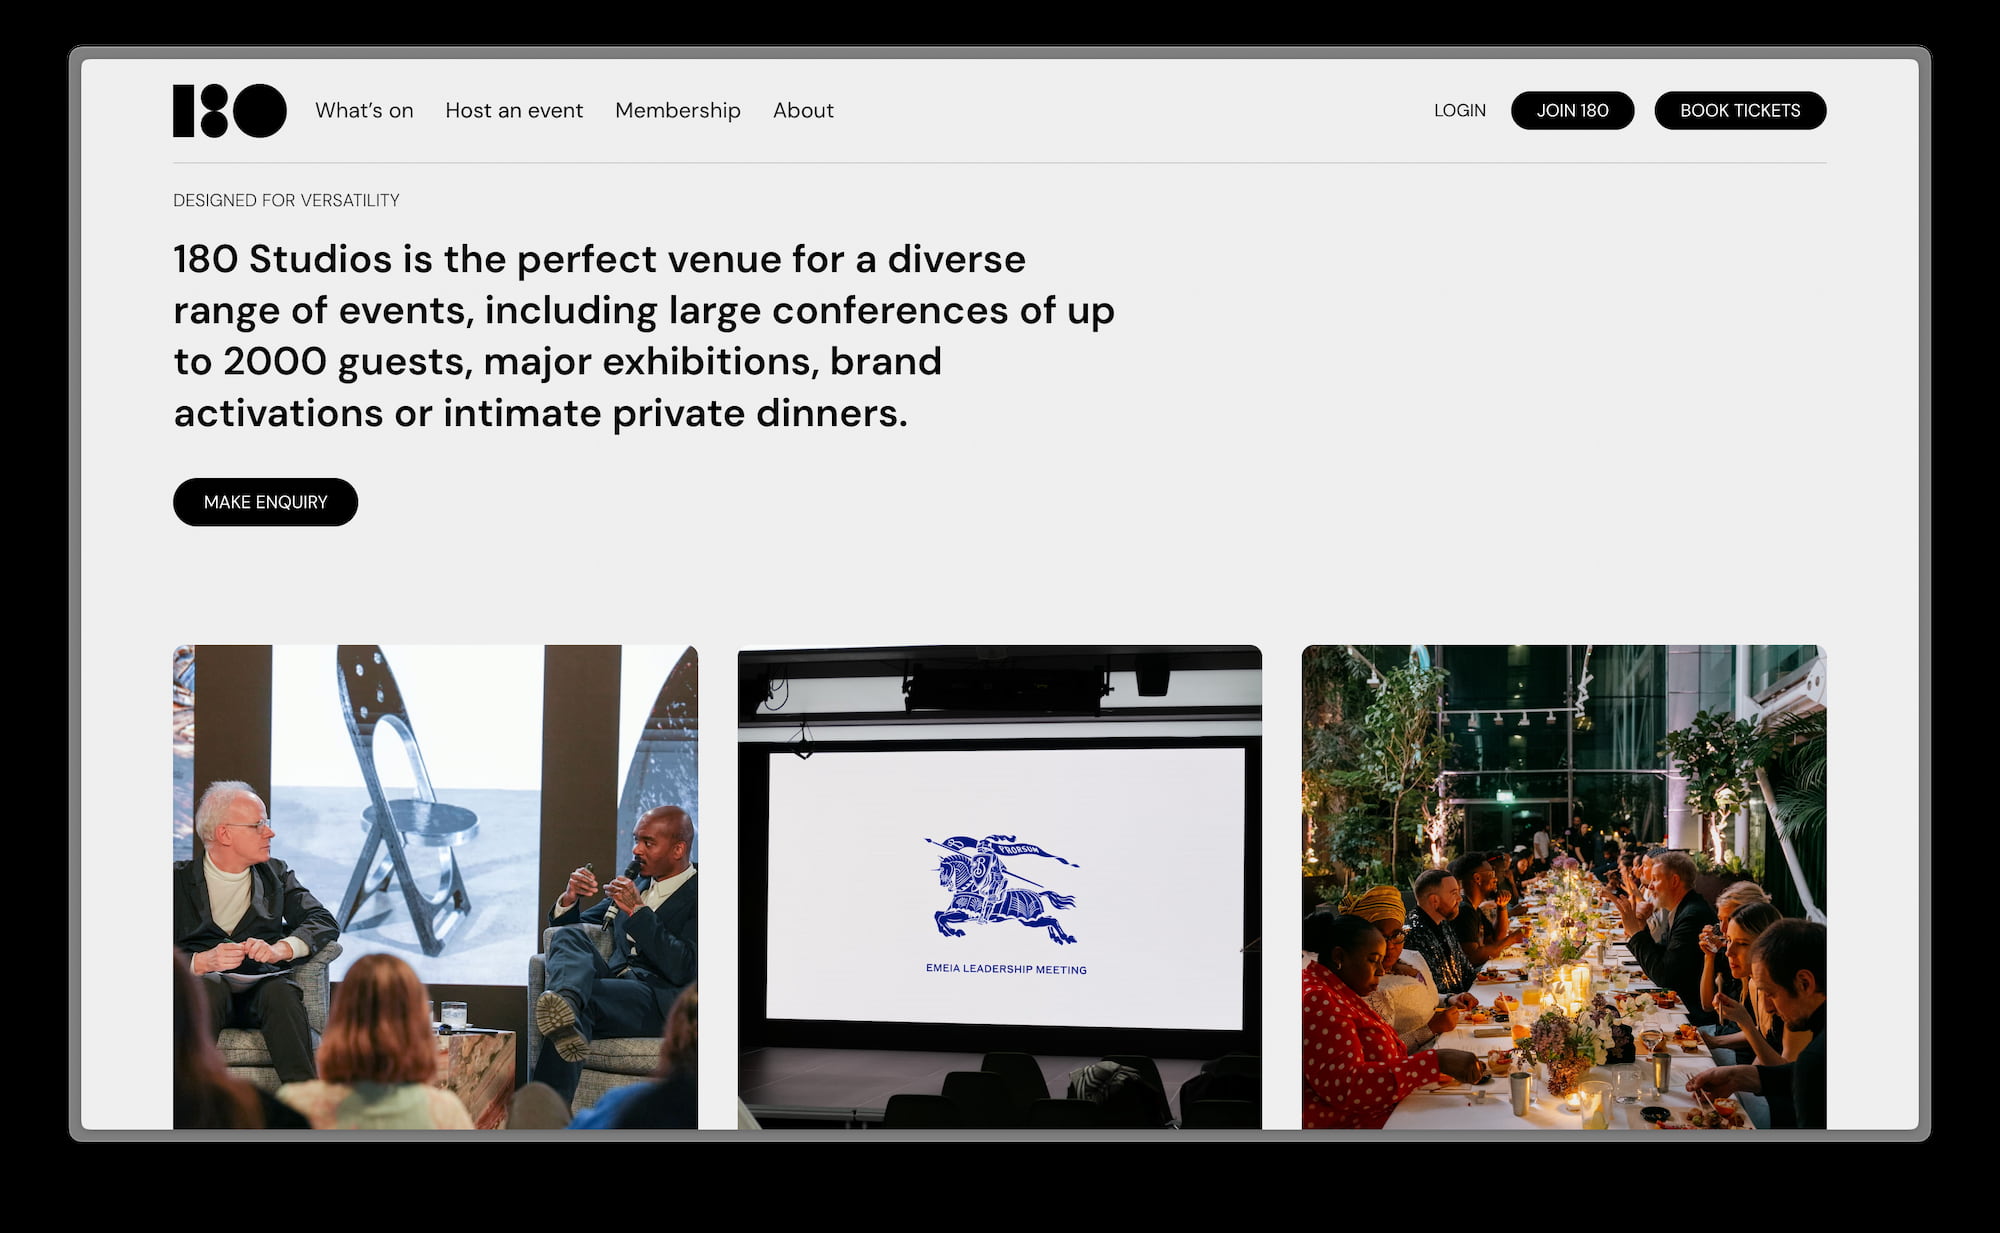2000x1233 pixels.
Task: Go to Host an event page
Action: click(514, 110)
